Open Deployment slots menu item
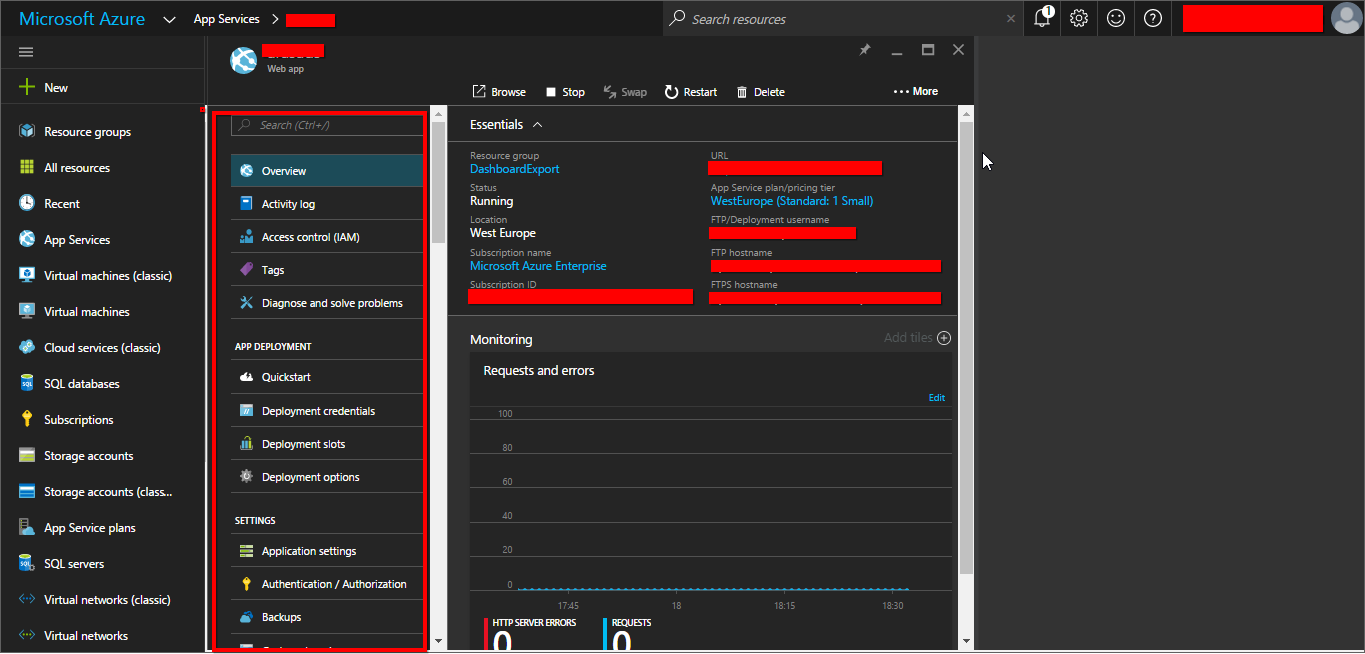Image resolution: width=1365 pixels, height=654 pixels. (x=303, y=444)
